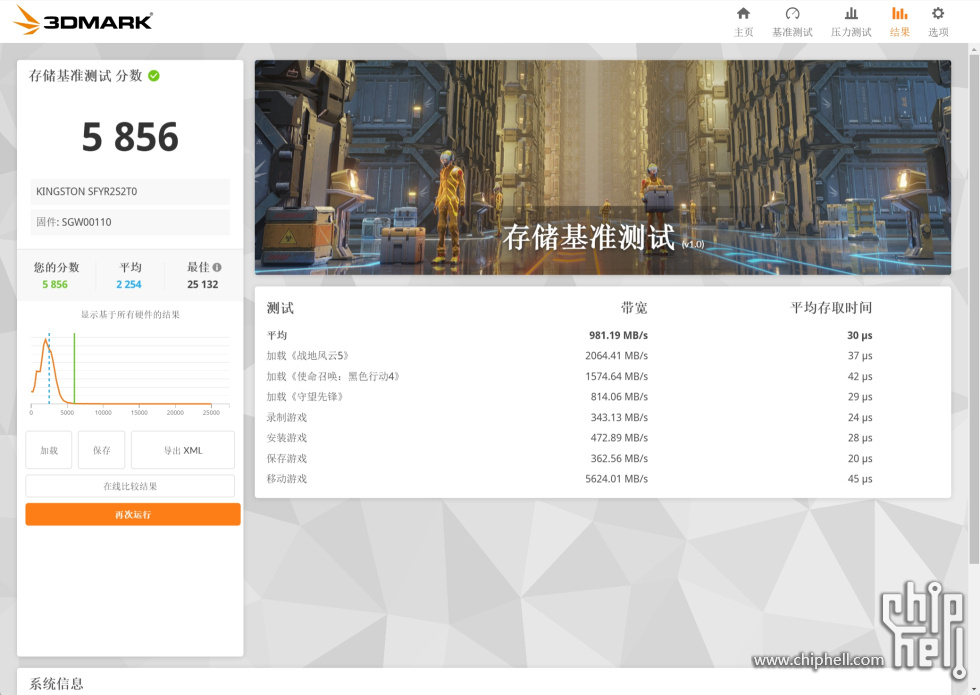The height and width of the screenshot is (695, 980).
Task: Open the 压力测试 stress test icon
Action: 851,13
